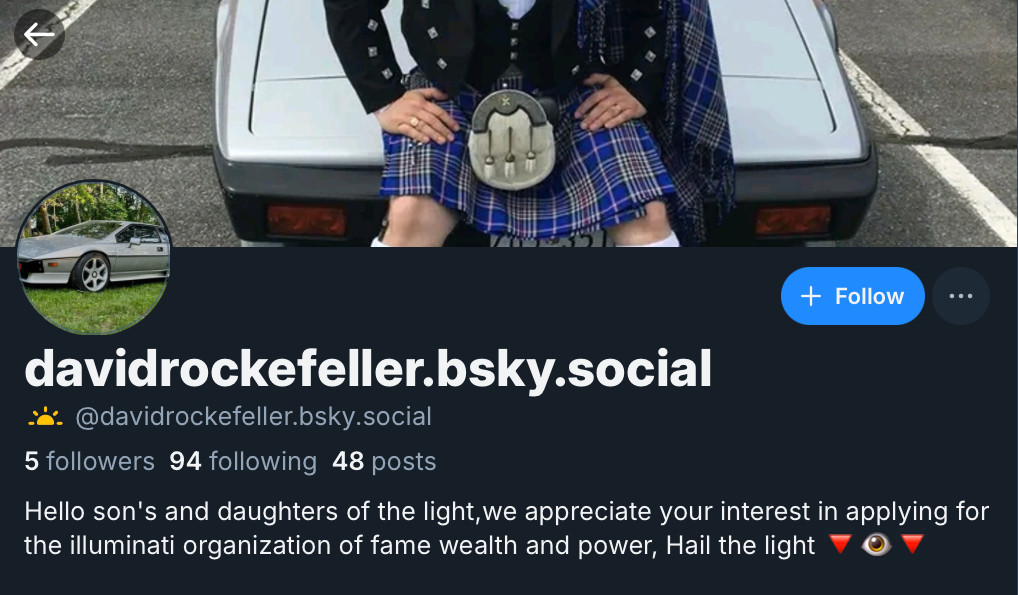This screenshot has width=1018, height=595.
Task: Click the last red triangle emoji
Action: click(x=912, y=544)
